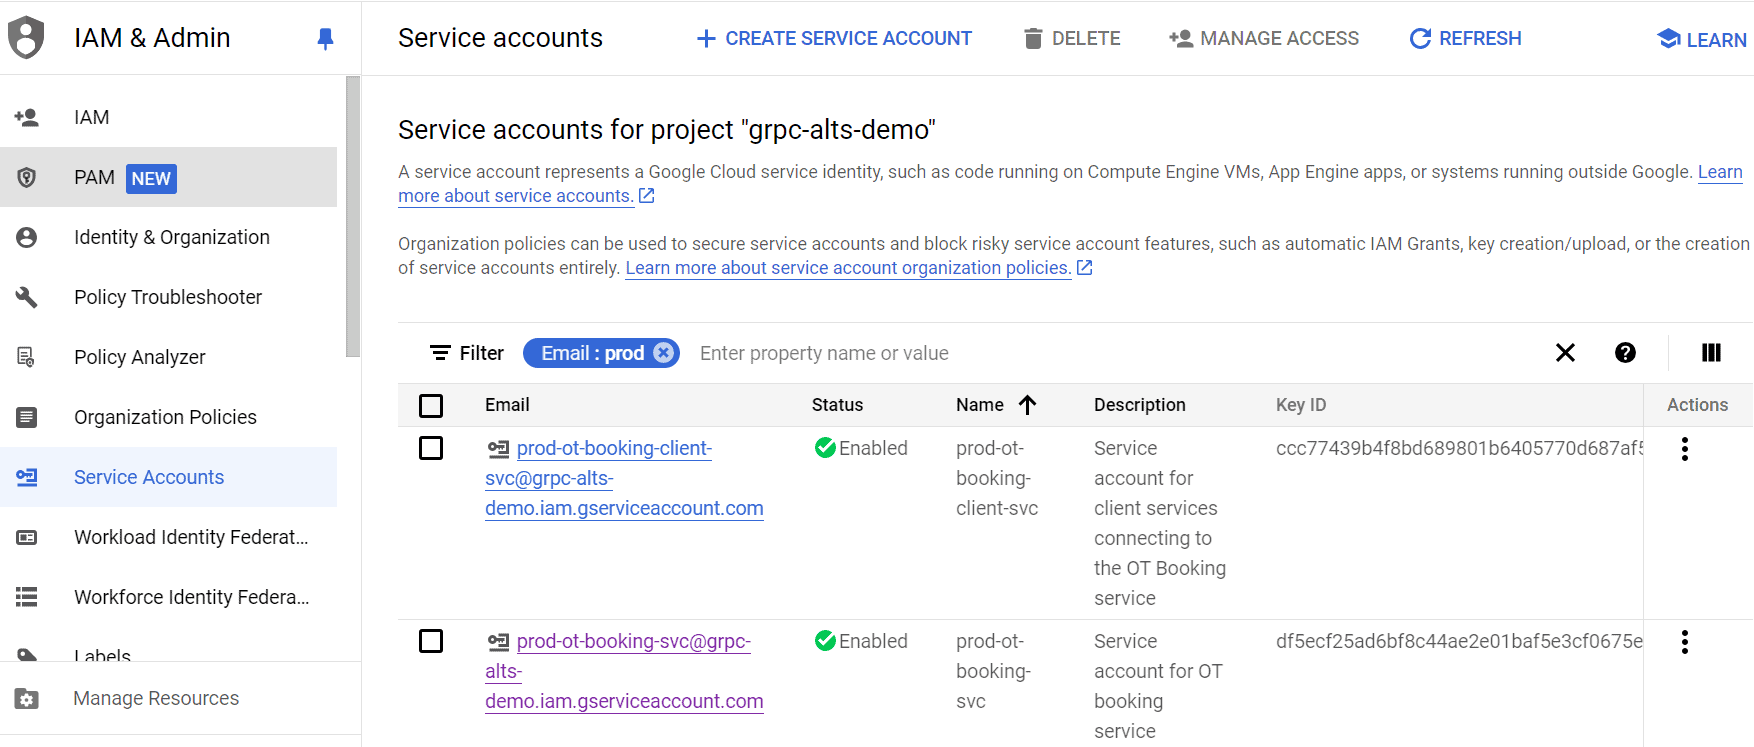Image resolution: width=1754 pixels, height=747 pixels.
Task: Click the REFRESH button icon
Action: (x=1420, y=39)
